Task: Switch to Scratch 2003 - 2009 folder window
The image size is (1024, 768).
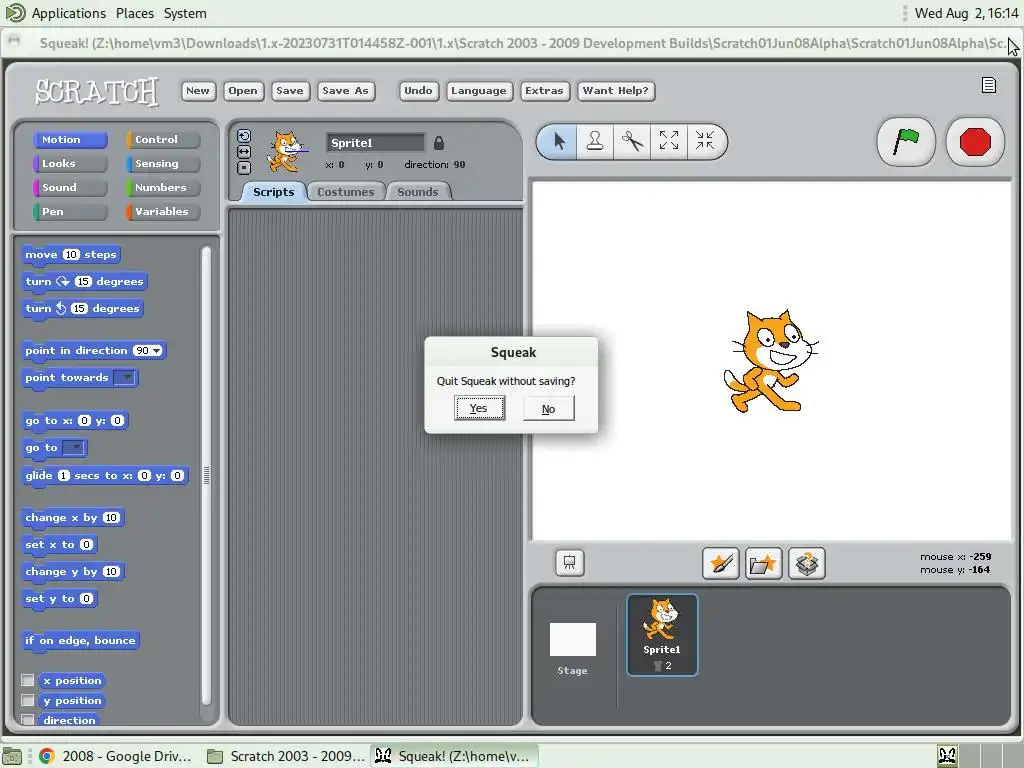Action: pos(286,756)
